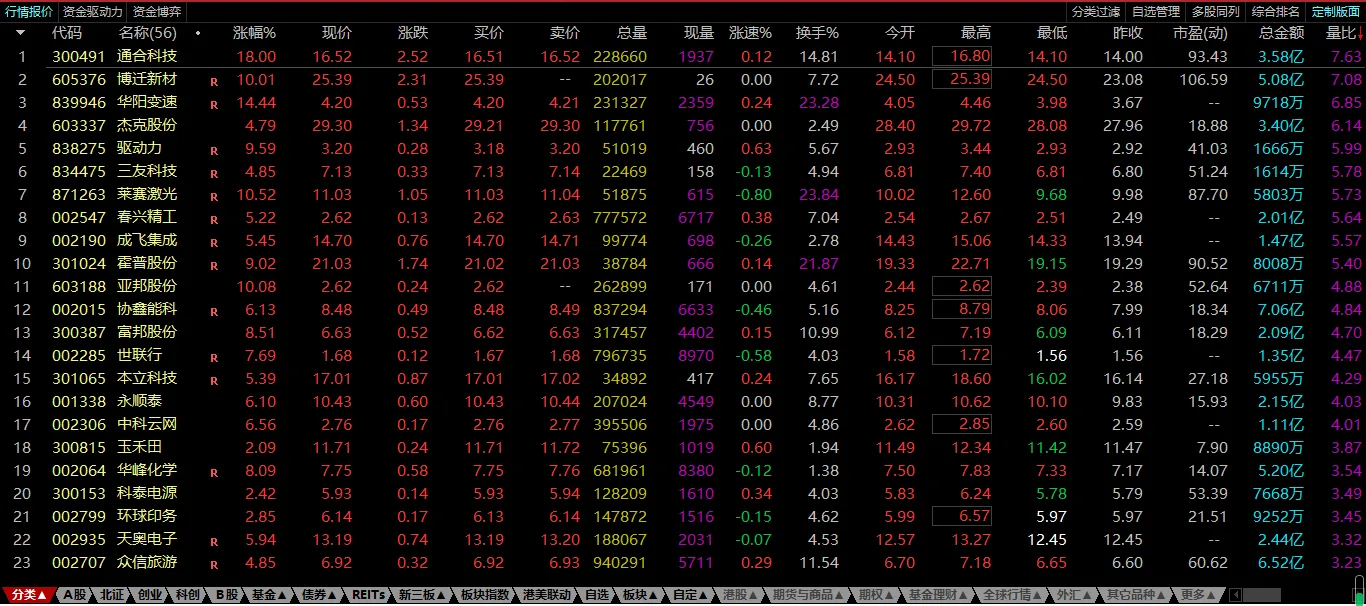Sort by the 换手% column header
Image resolution: width=1366 pixels, height=606 pixels.
tap(817, 33)
